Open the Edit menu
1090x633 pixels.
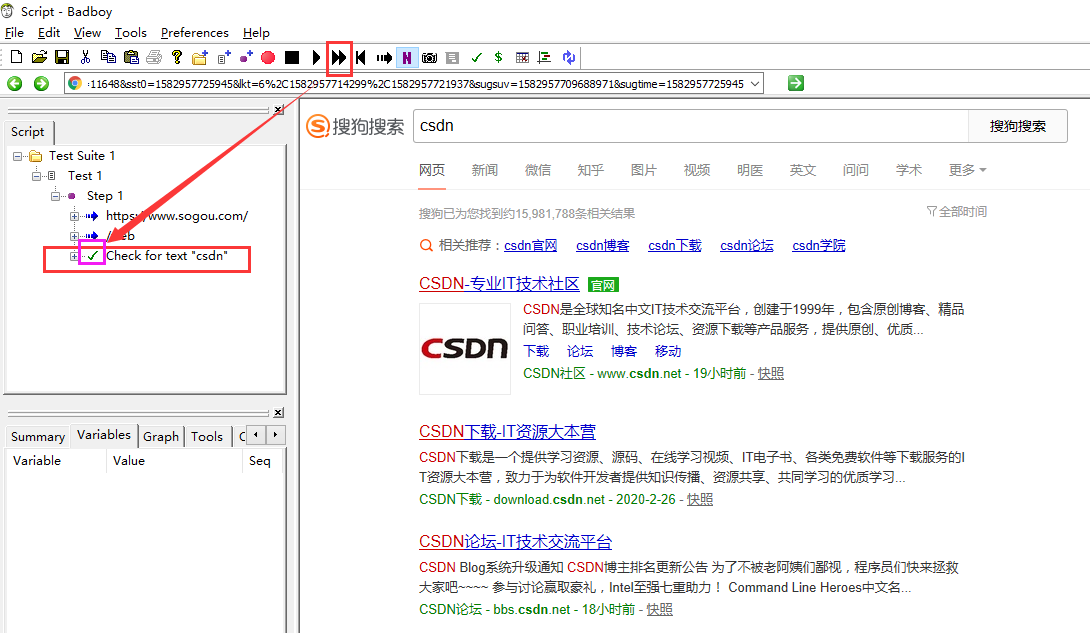click(x=49, y=33)
